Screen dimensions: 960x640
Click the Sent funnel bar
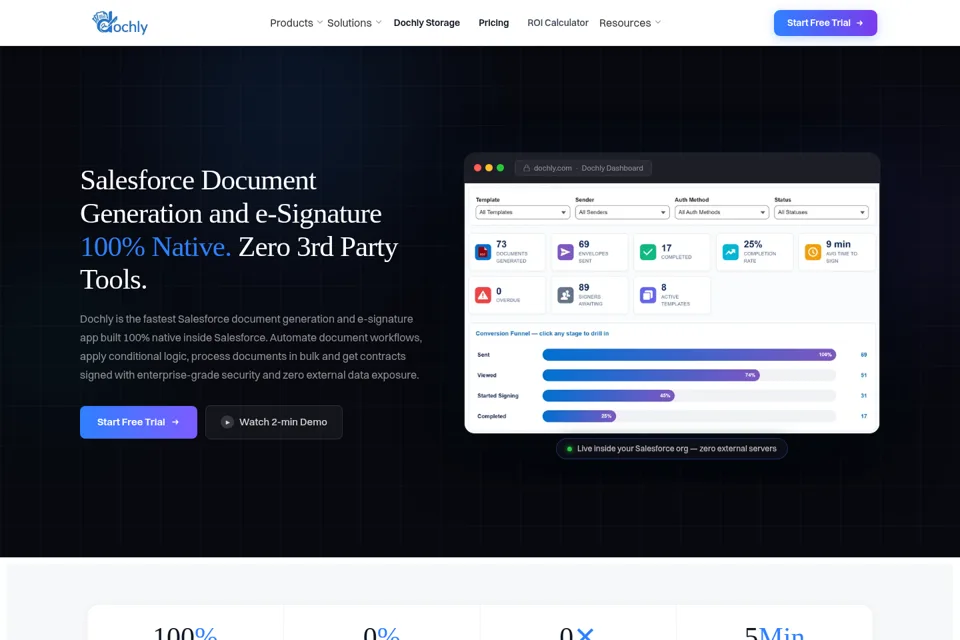click(x=689, y=355)
